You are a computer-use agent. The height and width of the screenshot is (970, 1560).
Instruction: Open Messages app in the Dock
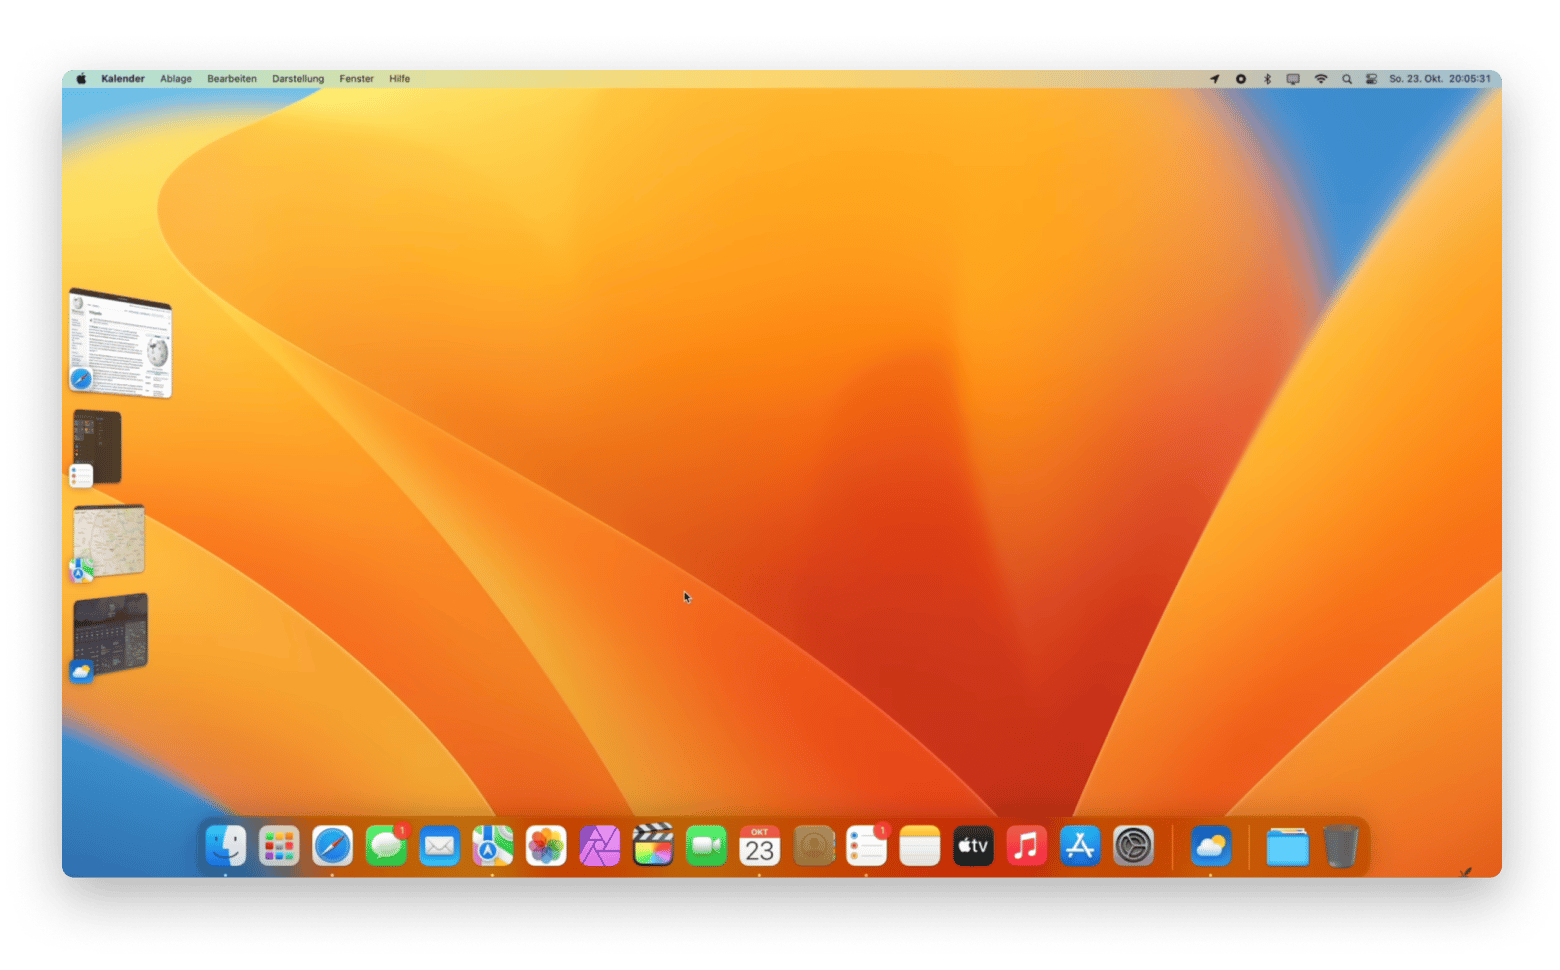pos(386,846)
